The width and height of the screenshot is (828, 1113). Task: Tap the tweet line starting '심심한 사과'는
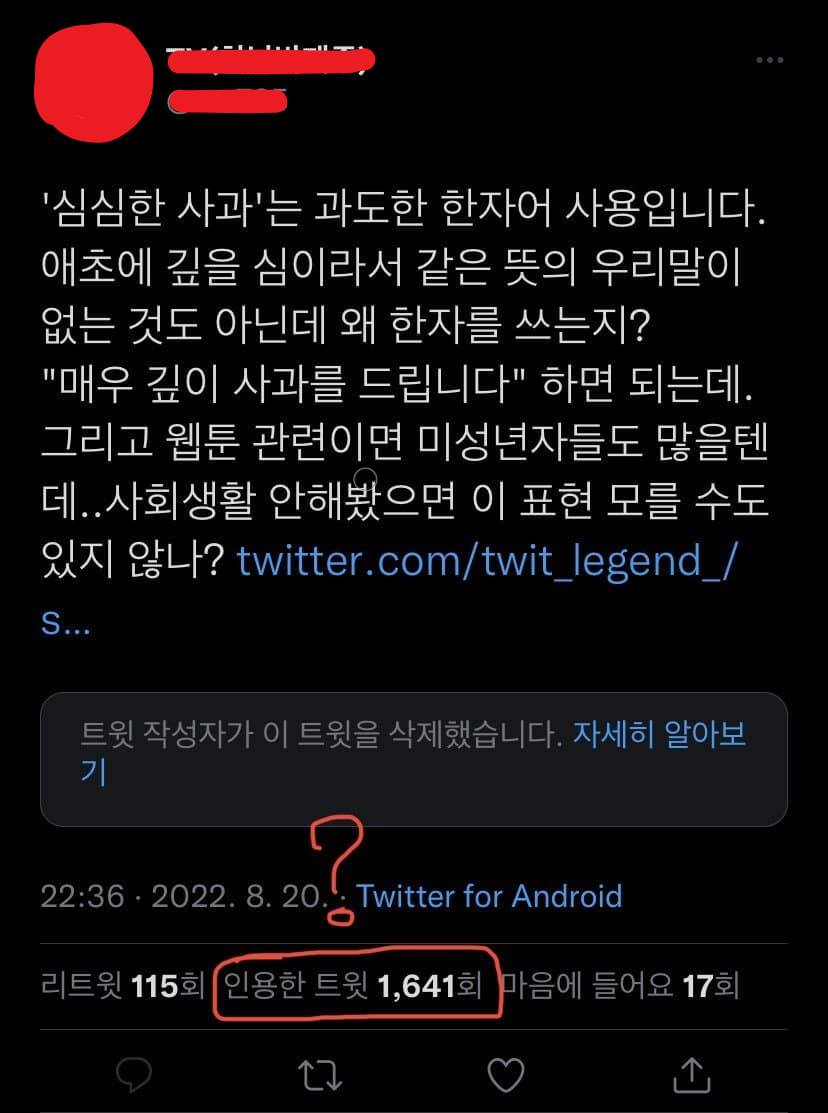pyautogui.click(x=403, y=209)
